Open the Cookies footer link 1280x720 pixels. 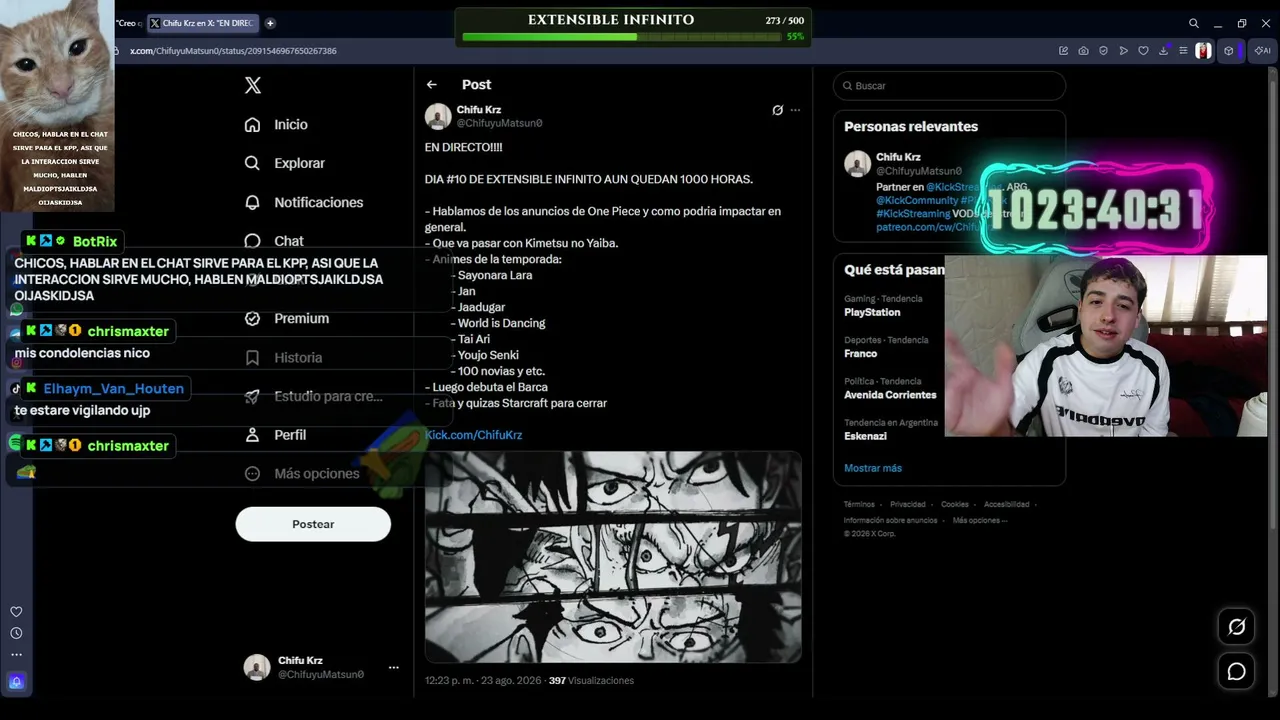point(955,505)
